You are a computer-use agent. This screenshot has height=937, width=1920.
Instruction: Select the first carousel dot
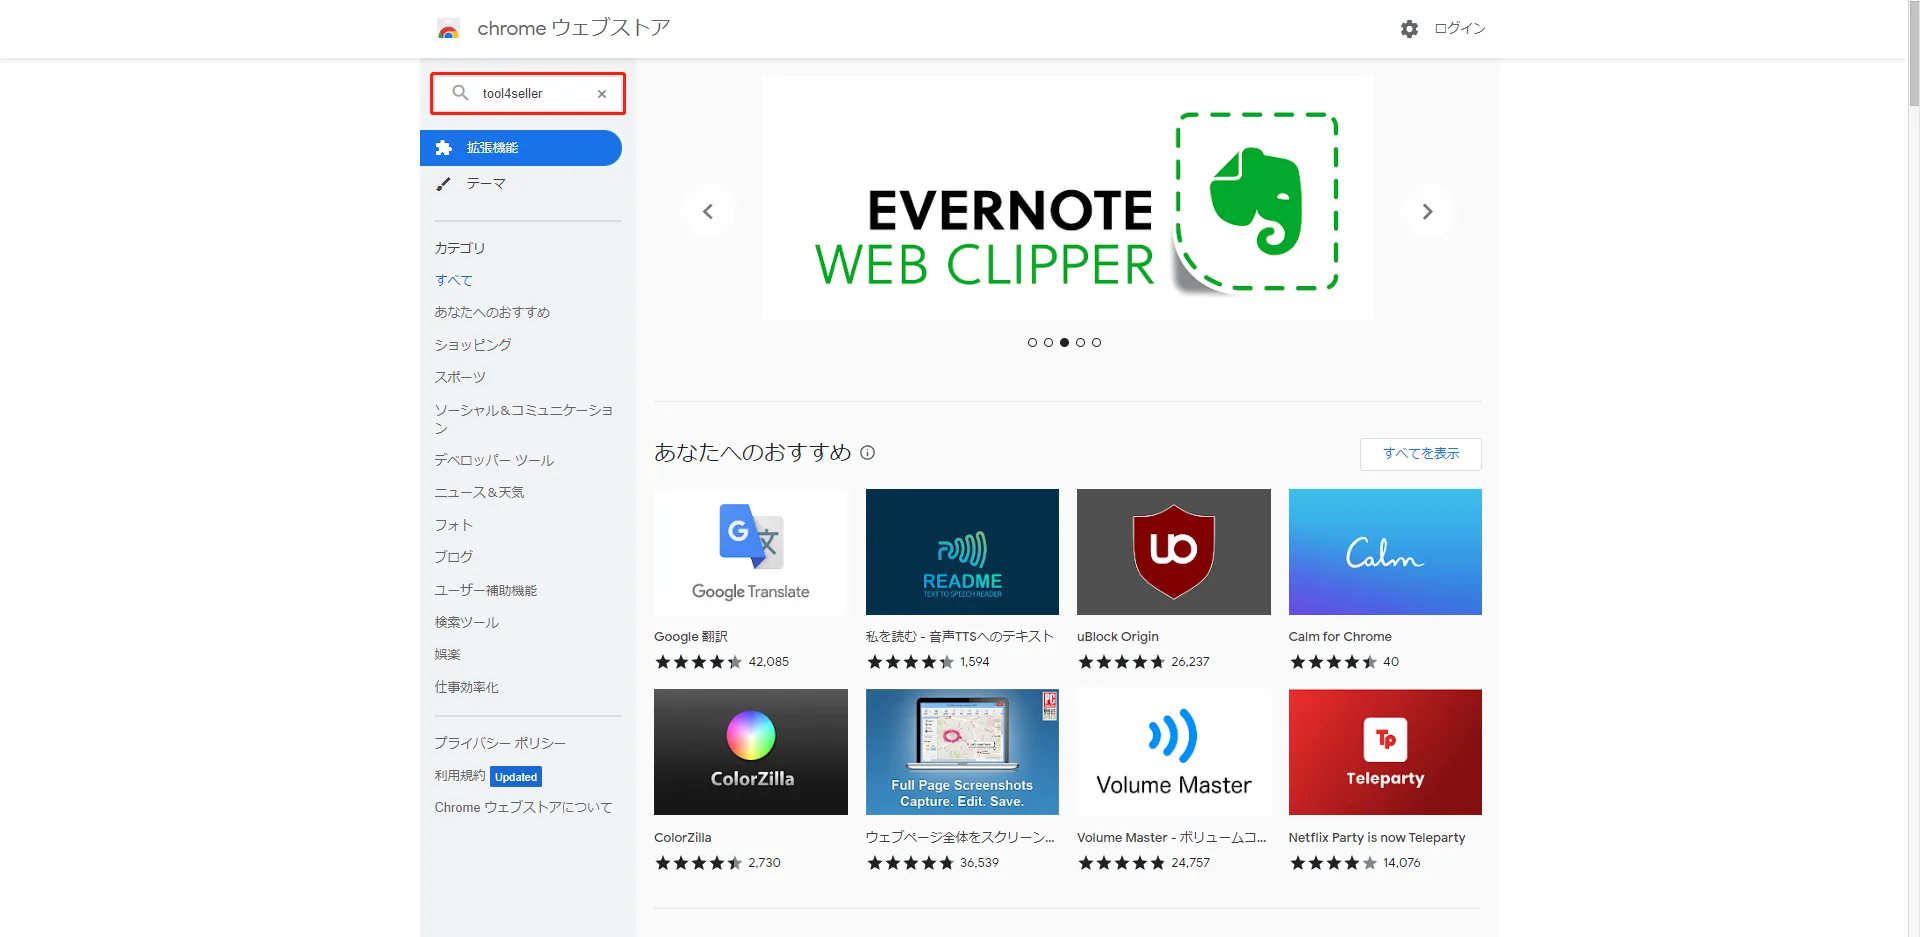point(1032,342)
